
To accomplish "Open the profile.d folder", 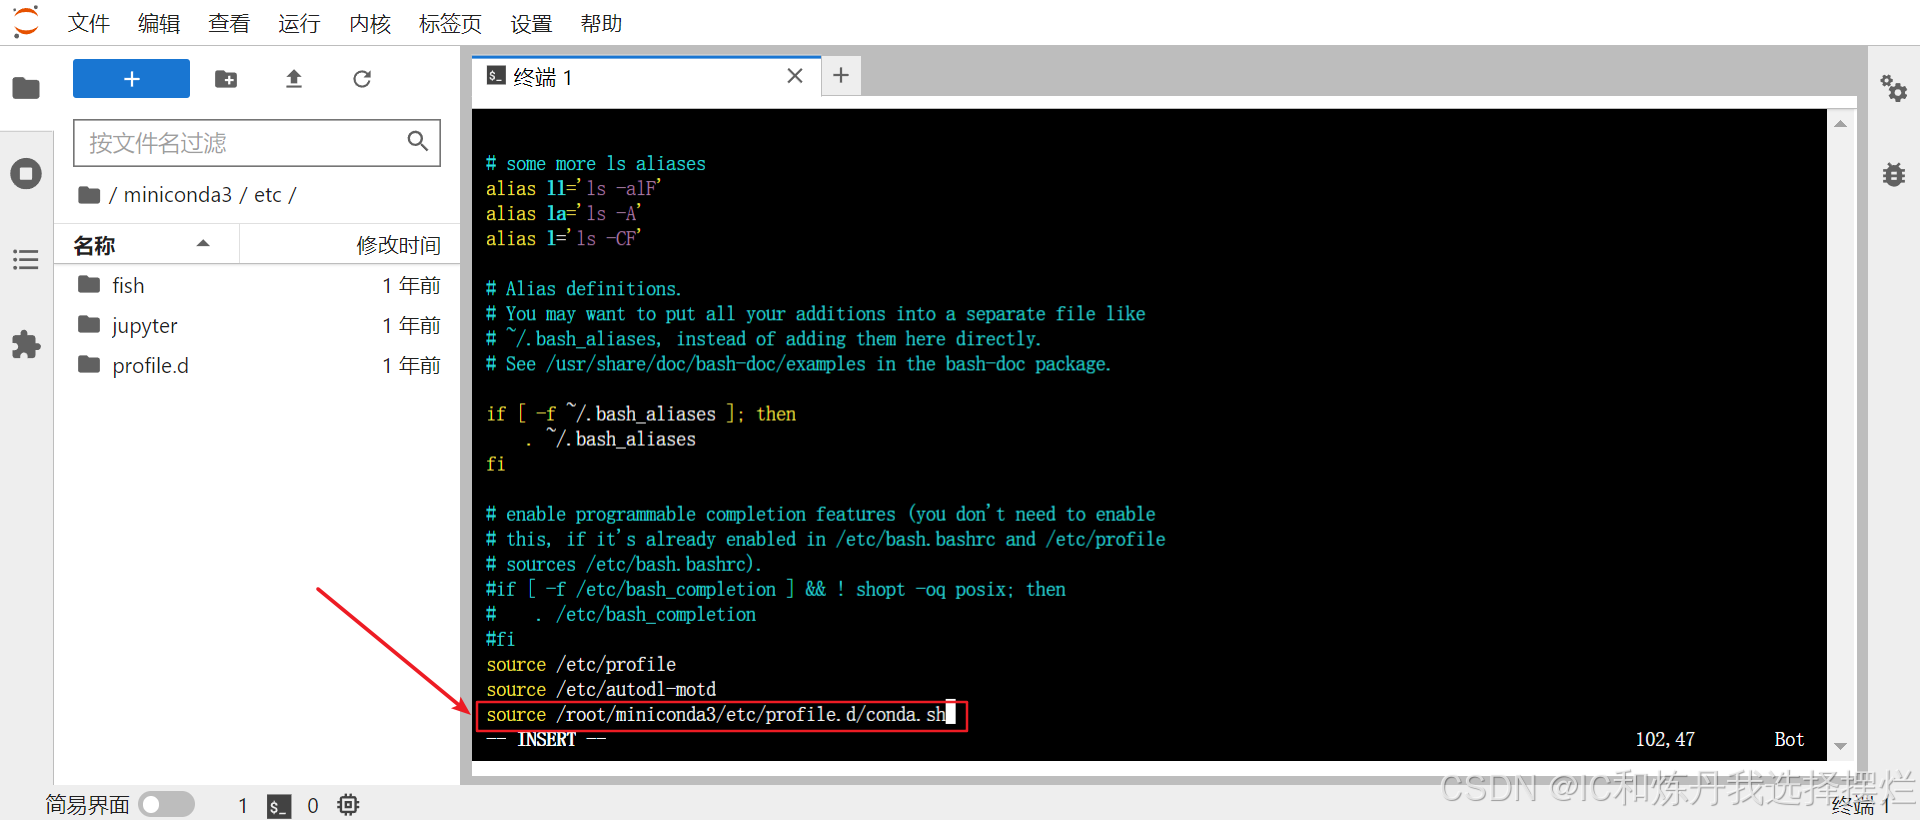I will (257, 365).
